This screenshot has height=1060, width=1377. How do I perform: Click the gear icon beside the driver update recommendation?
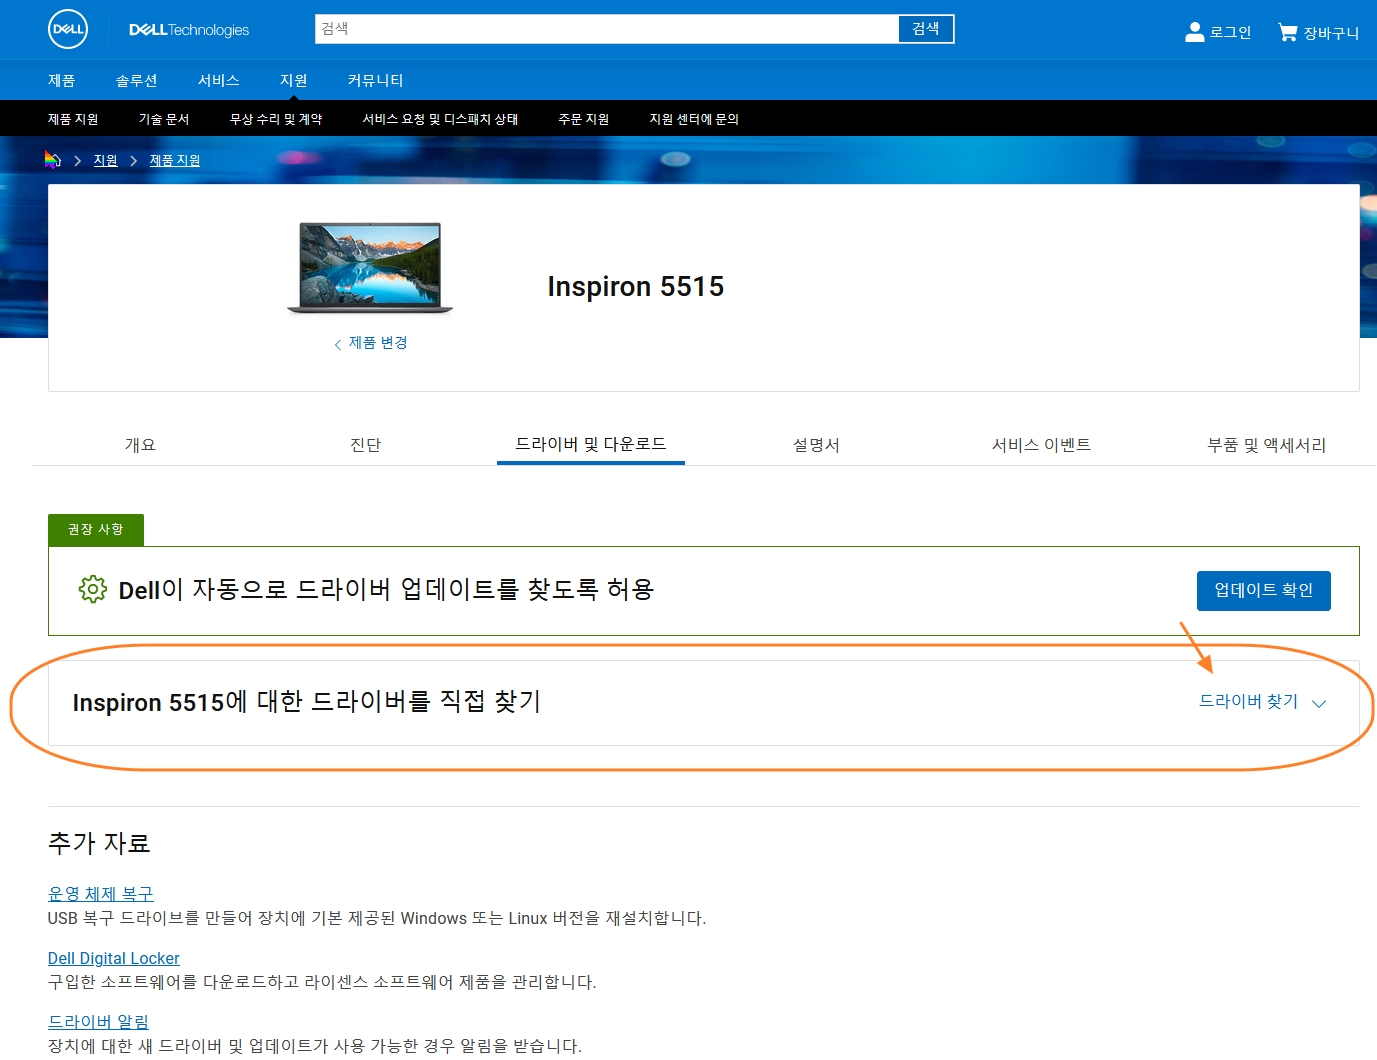tap(92, 589)
